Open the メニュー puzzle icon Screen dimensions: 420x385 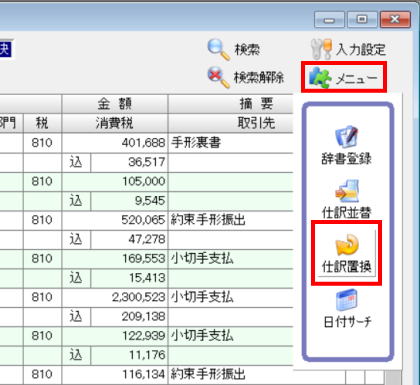tap(320, 78)
